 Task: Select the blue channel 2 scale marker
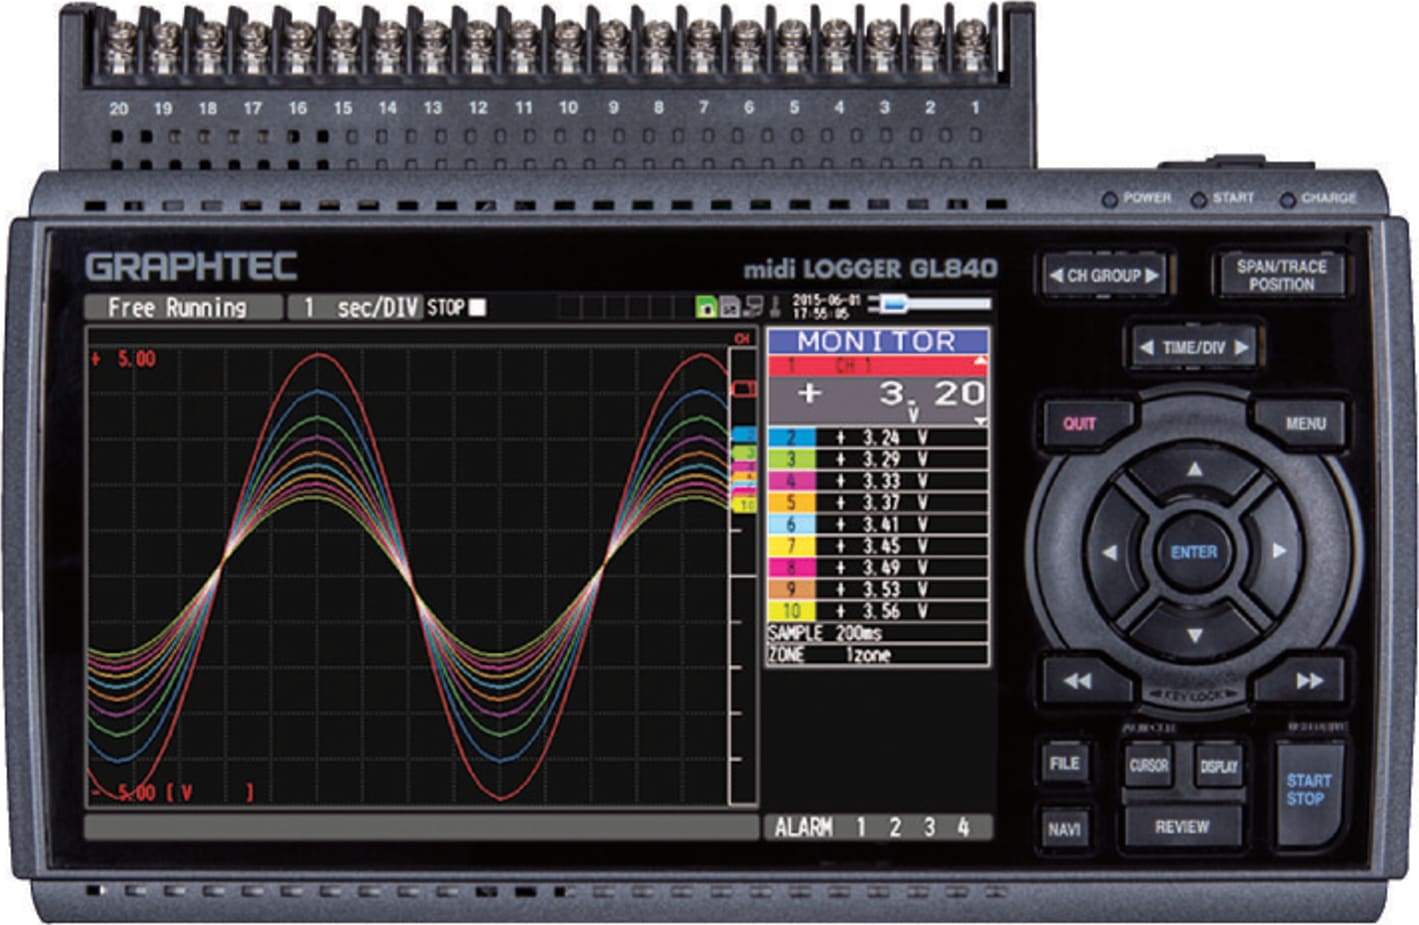coord(745,435)
